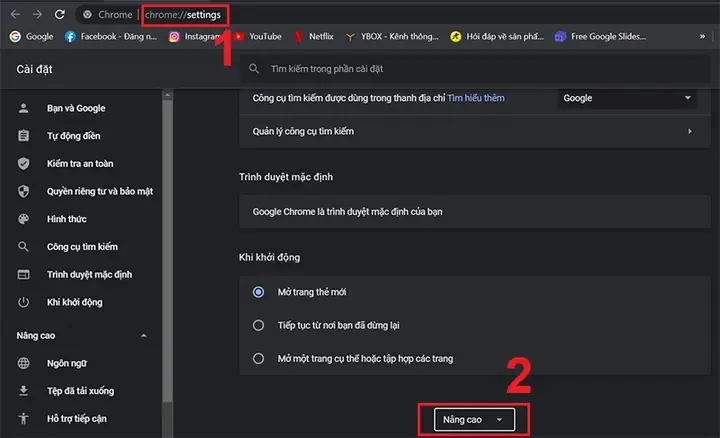Image resolution: width=720 pixels, height=438 pixels.
Task: Open the Google search engine dropdown
Action: click(x=627, y=98)
